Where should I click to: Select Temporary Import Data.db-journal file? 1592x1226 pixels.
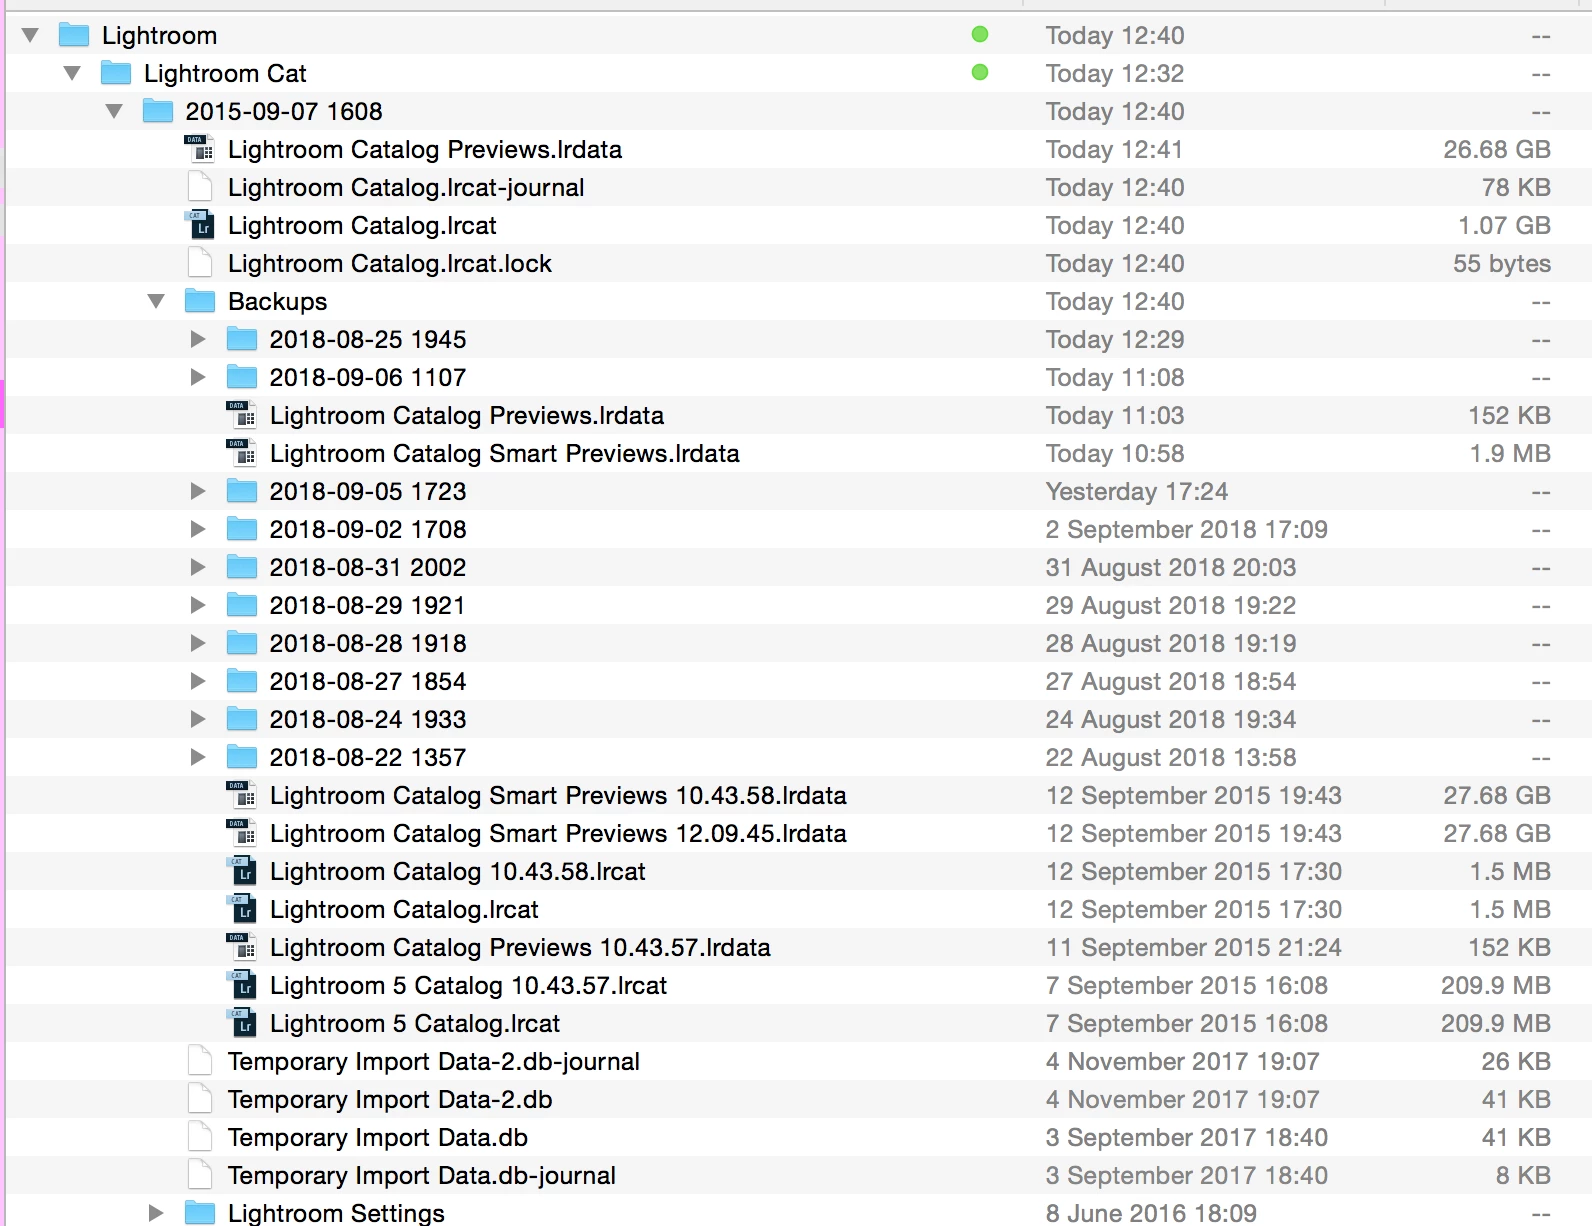coord(421,1175)
